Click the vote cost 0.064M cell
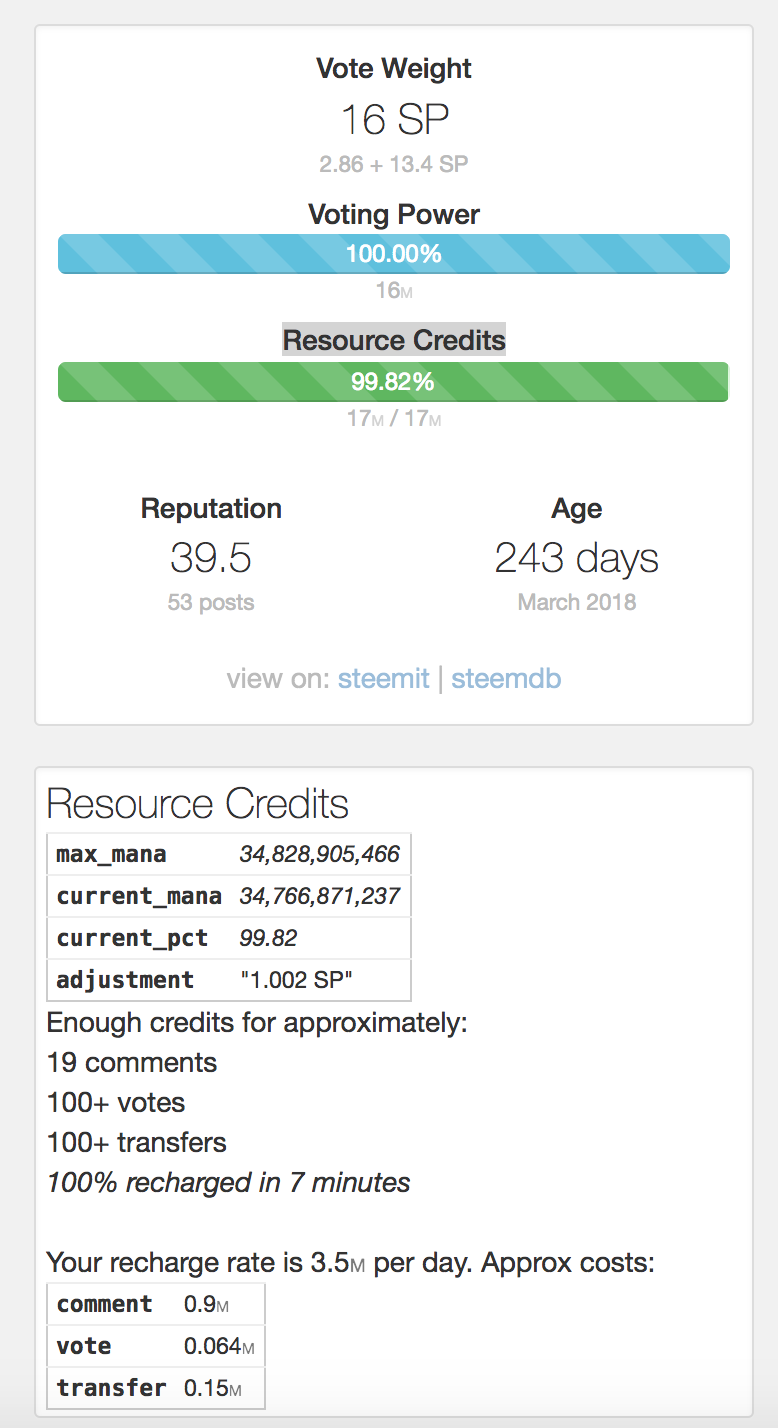The width and height of the screenshot is (778, 1428). 218,1346
